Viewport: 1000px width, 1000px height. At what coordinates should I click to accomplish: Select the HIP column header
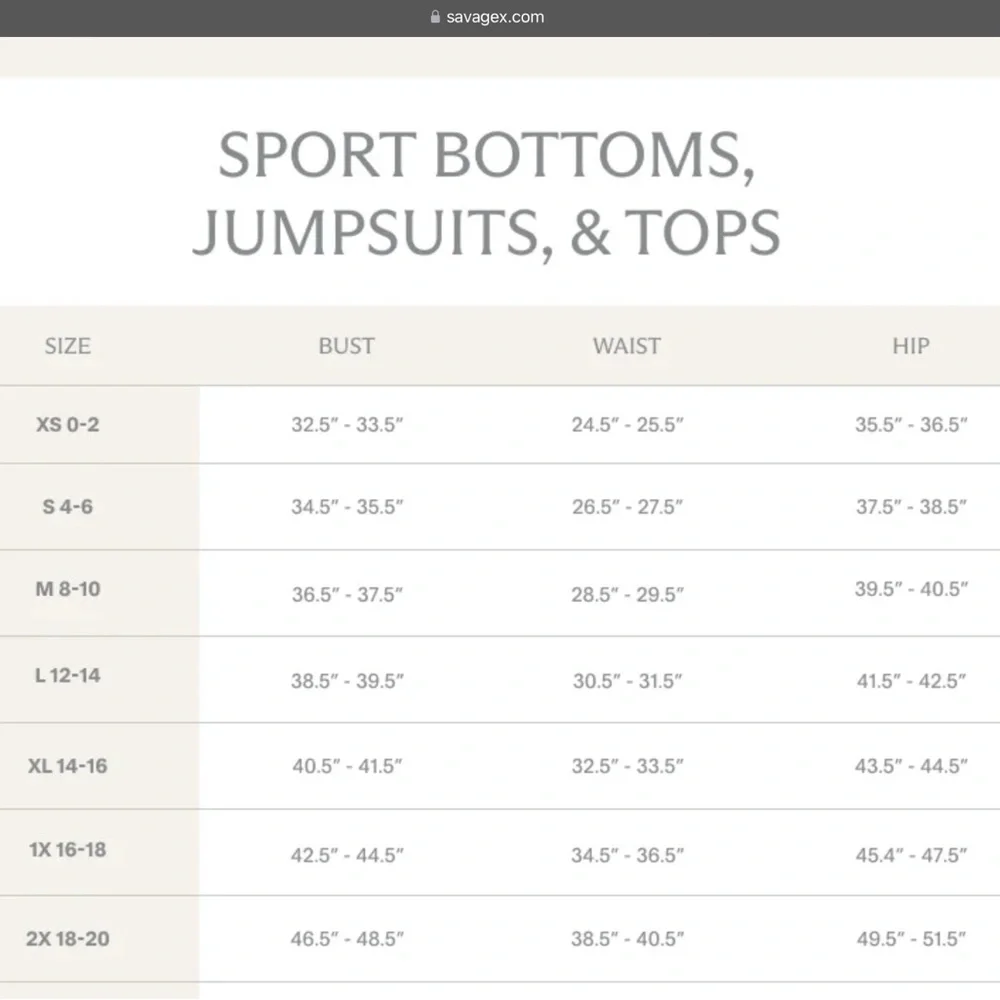point(911,346)
